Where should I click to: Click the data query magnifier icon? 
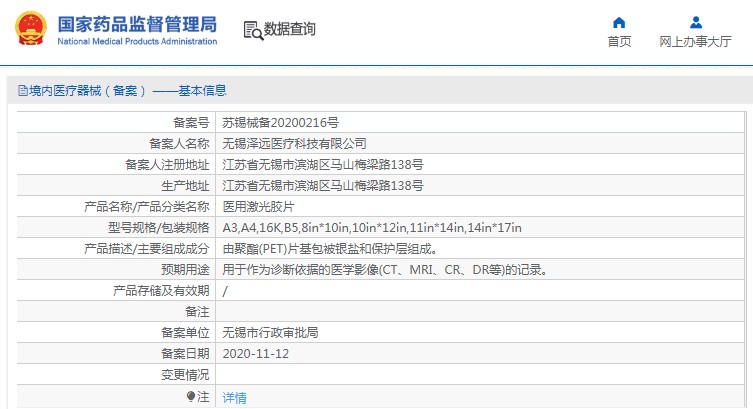click(x=253, y=30)
